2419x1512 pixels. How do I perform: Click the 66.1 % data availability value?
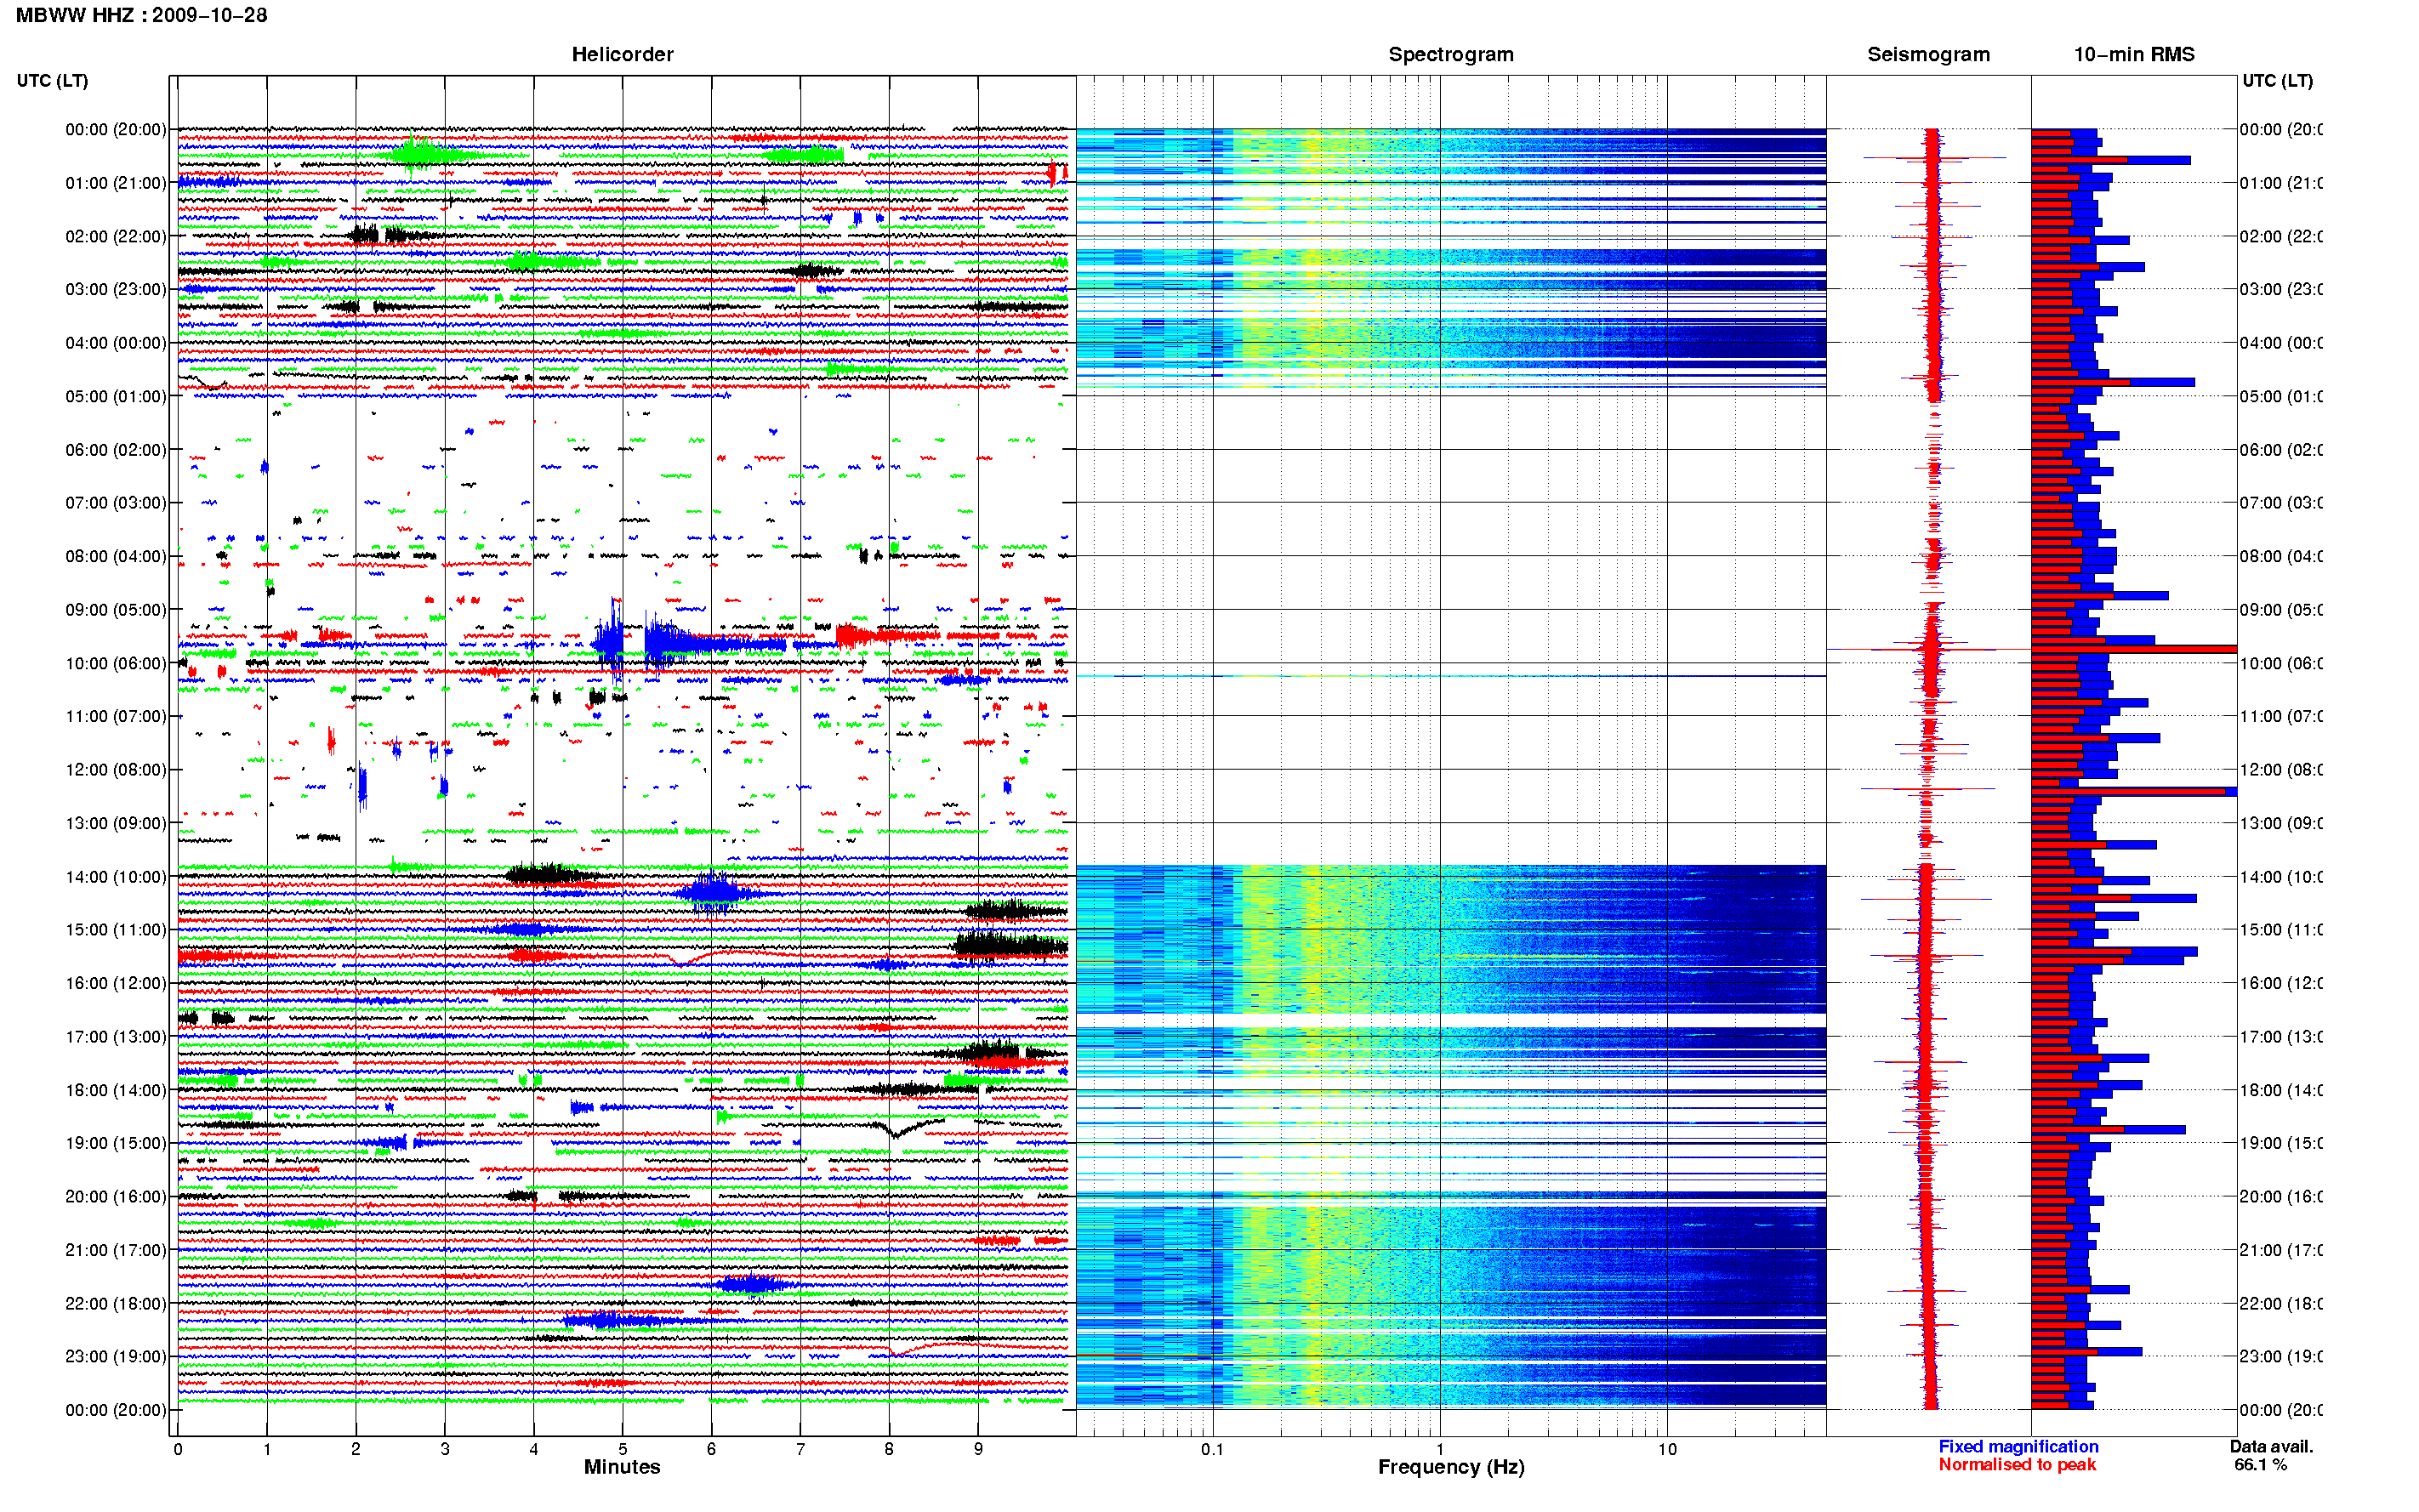2260,1464
